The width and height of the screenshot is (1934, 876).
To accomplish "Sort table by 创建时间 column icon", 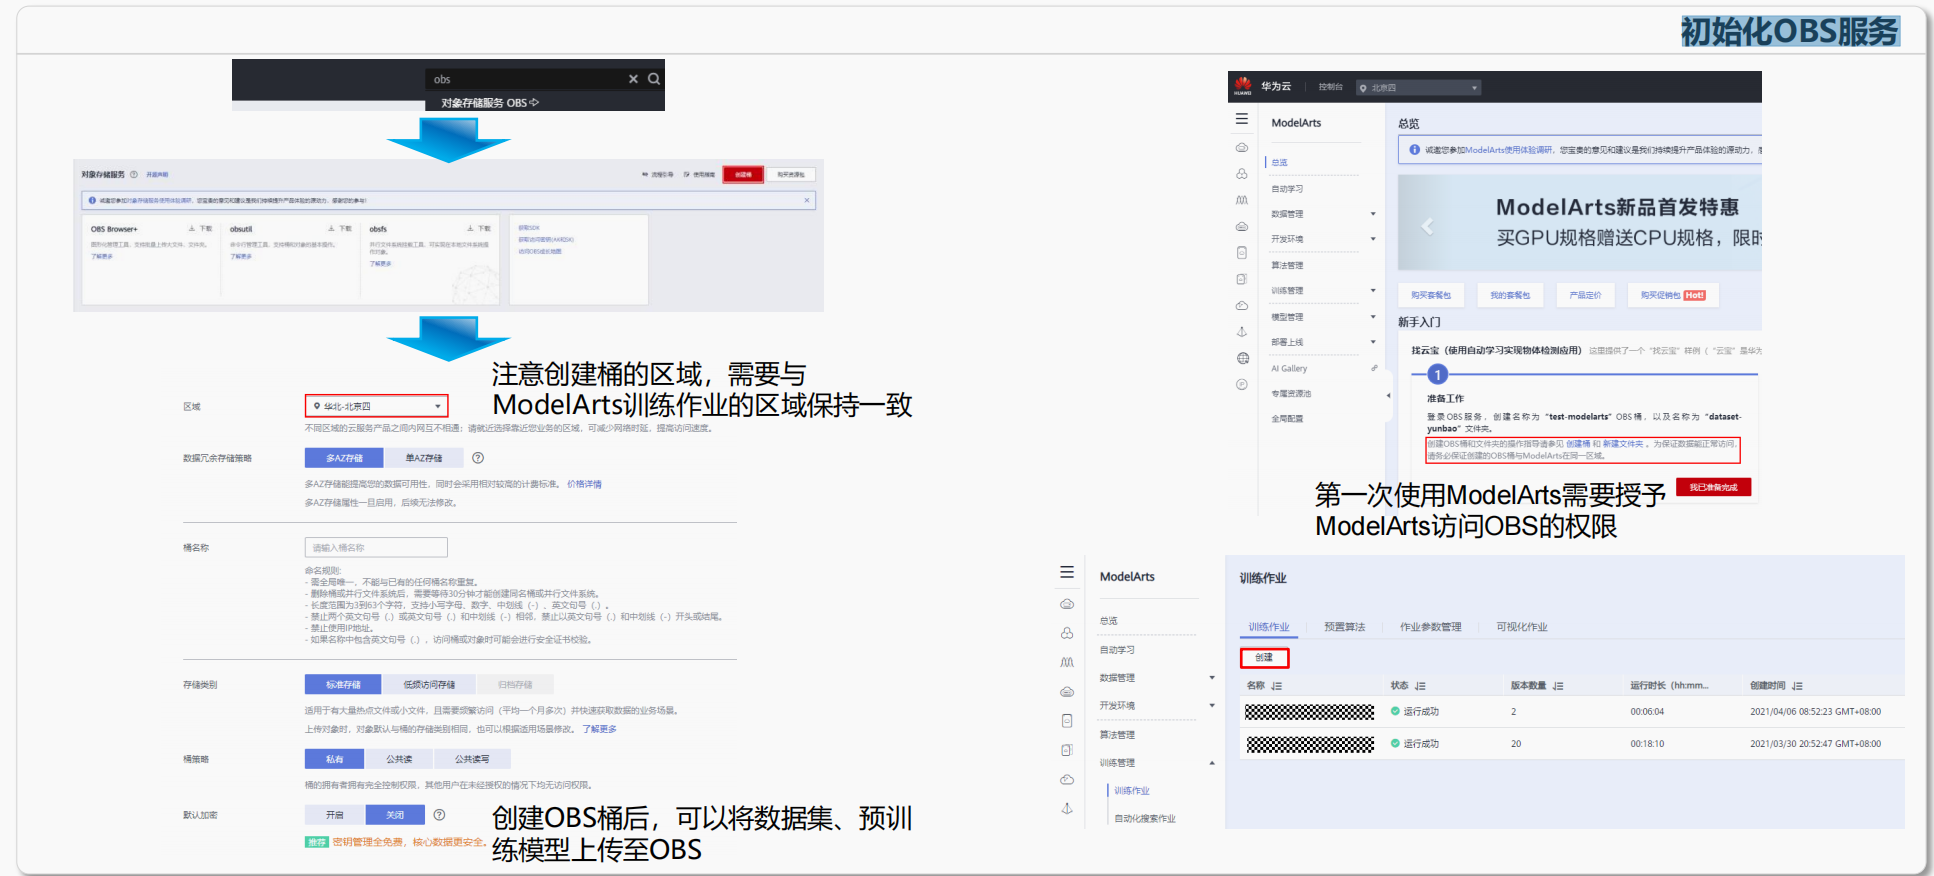I will (1797, 686).
